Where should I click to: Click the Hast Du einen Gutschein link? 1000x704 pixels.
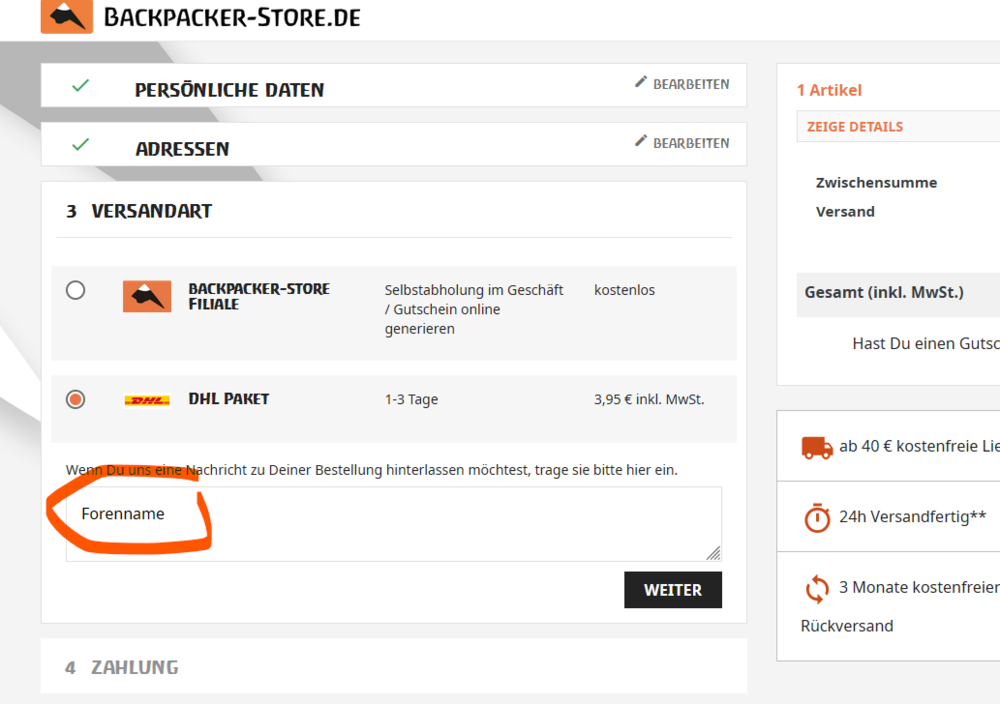click(925, 343)
